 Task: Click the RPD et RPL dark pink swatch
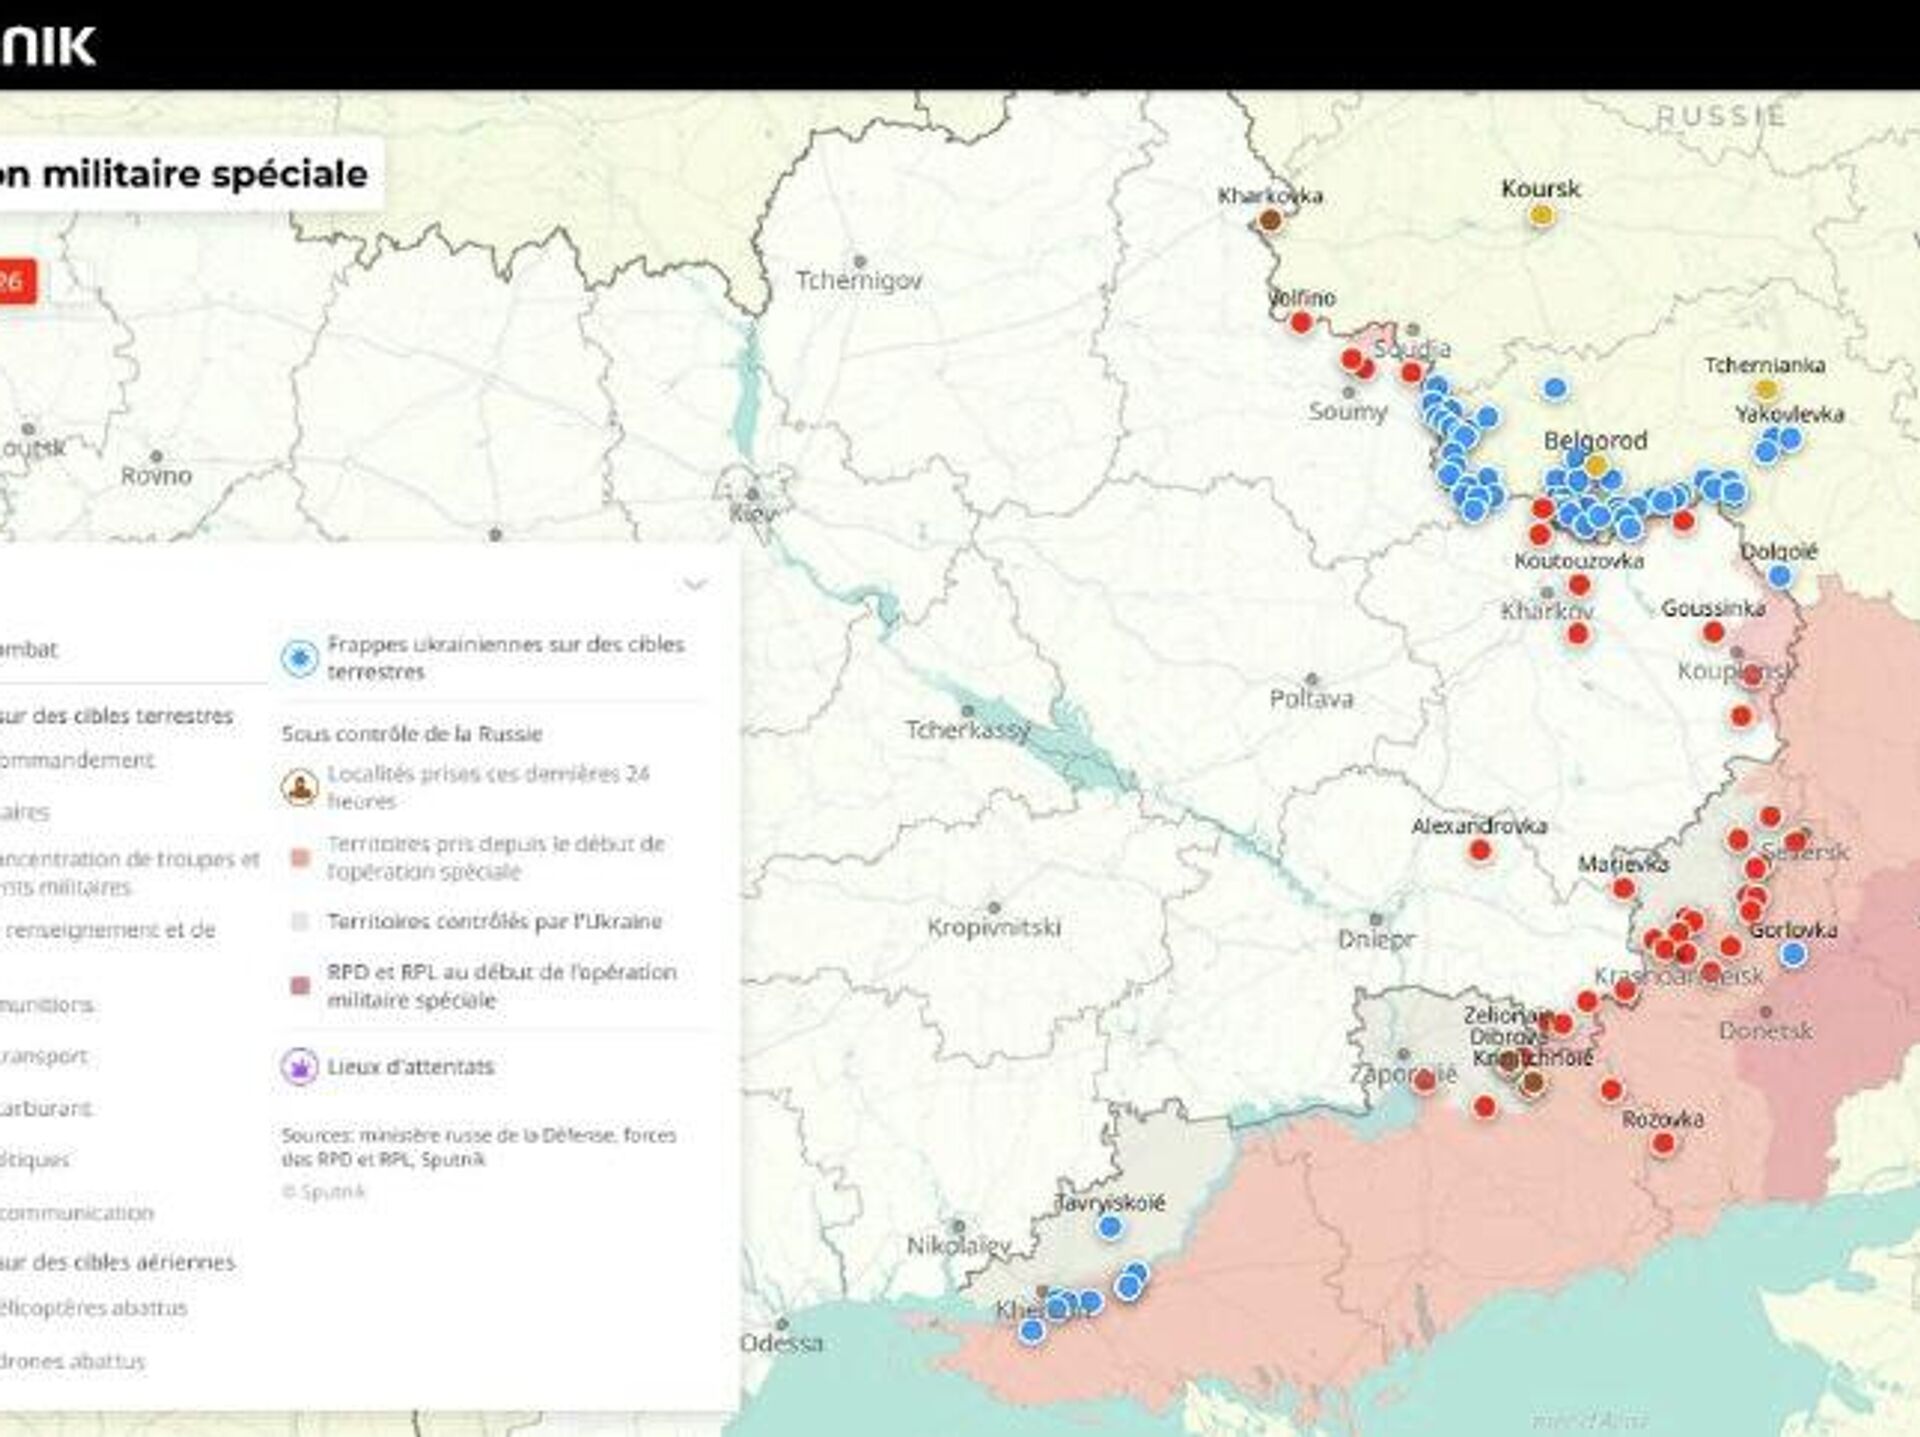click(299, 986)
